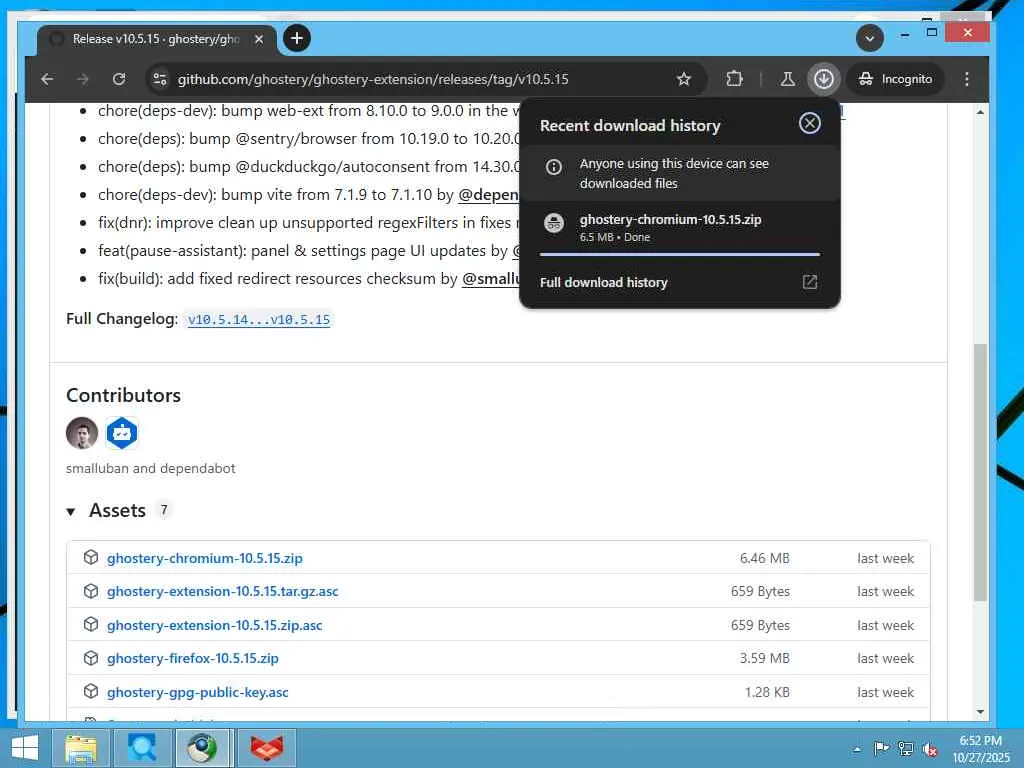
Task: Switch to the Chromium taskbar icon
Action: pyautogui.click(x=202, y=748)
